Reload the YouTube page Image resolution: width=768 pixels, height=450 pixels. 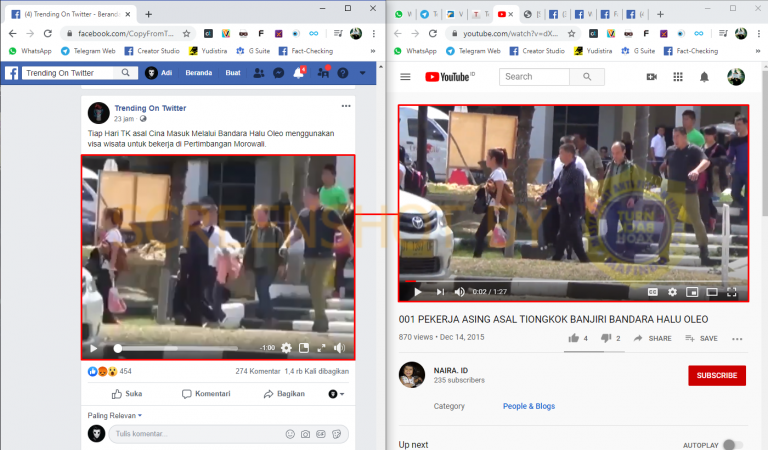pyautogui.click(x=432, y=33)
